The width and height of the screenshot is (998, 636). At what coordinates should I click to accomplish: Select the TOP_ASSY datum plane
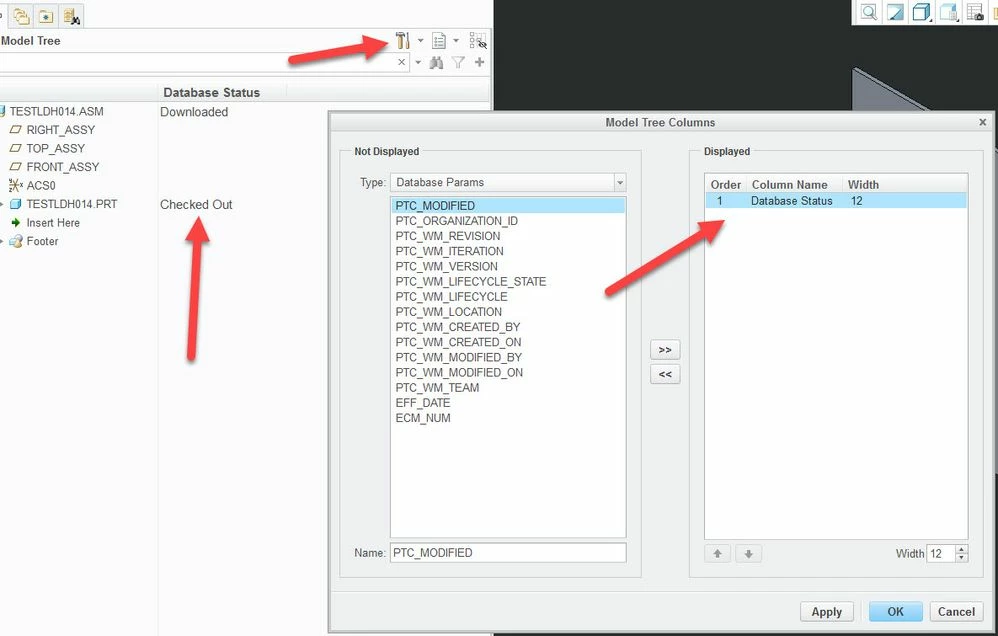pos(55,148)
